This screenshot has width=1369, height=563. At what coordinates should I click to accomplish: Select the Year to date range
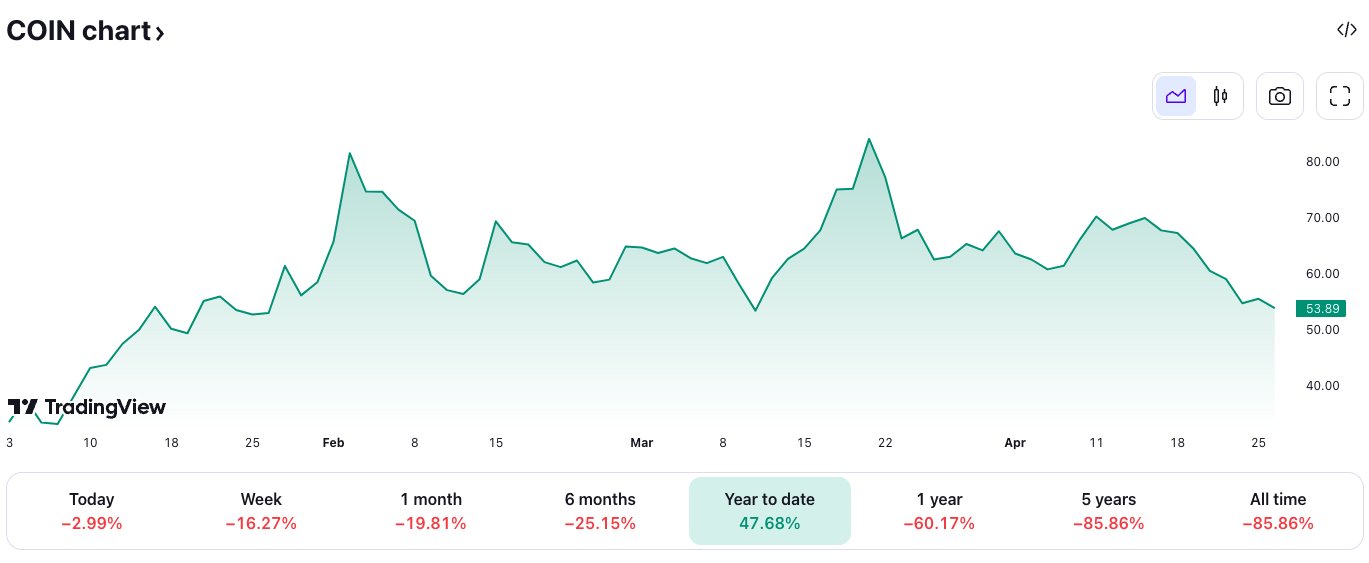(x=769, y=511)
